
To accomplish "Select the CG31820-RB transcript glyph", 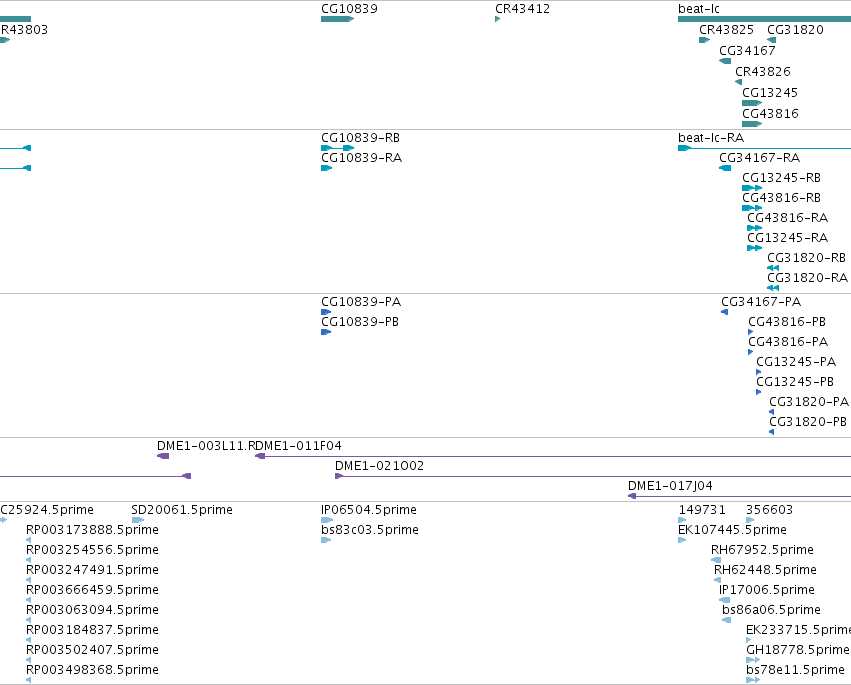I will [773, 268].
